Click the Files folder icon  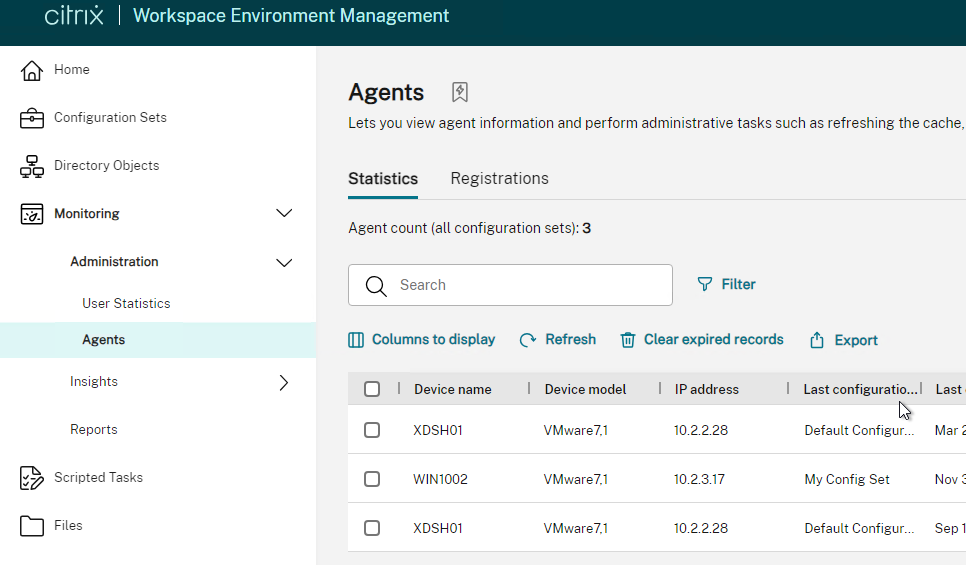click(31, 526)
